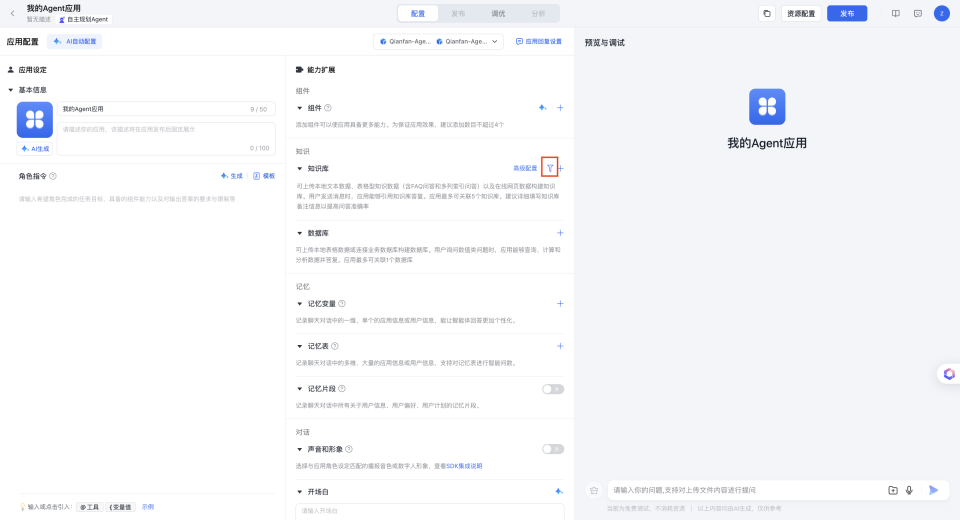Open 高级配置 for knowledge base

click(525, 168)
